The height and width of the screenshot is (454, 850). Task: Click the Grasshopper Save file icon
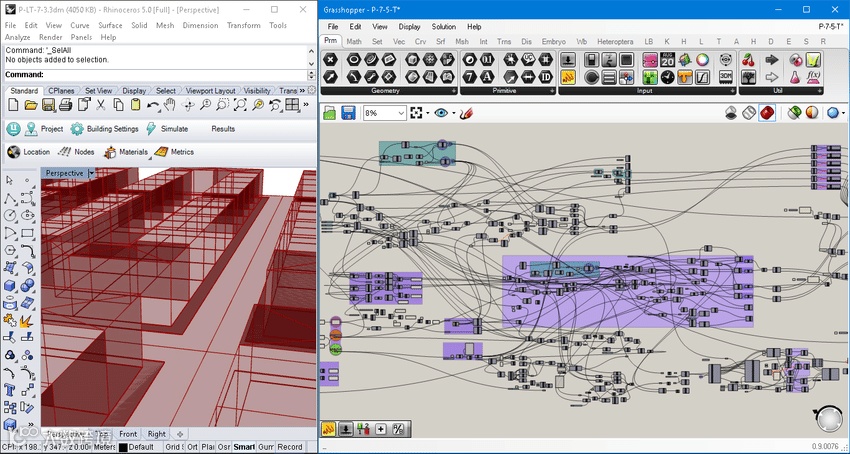tap(348, 113)
